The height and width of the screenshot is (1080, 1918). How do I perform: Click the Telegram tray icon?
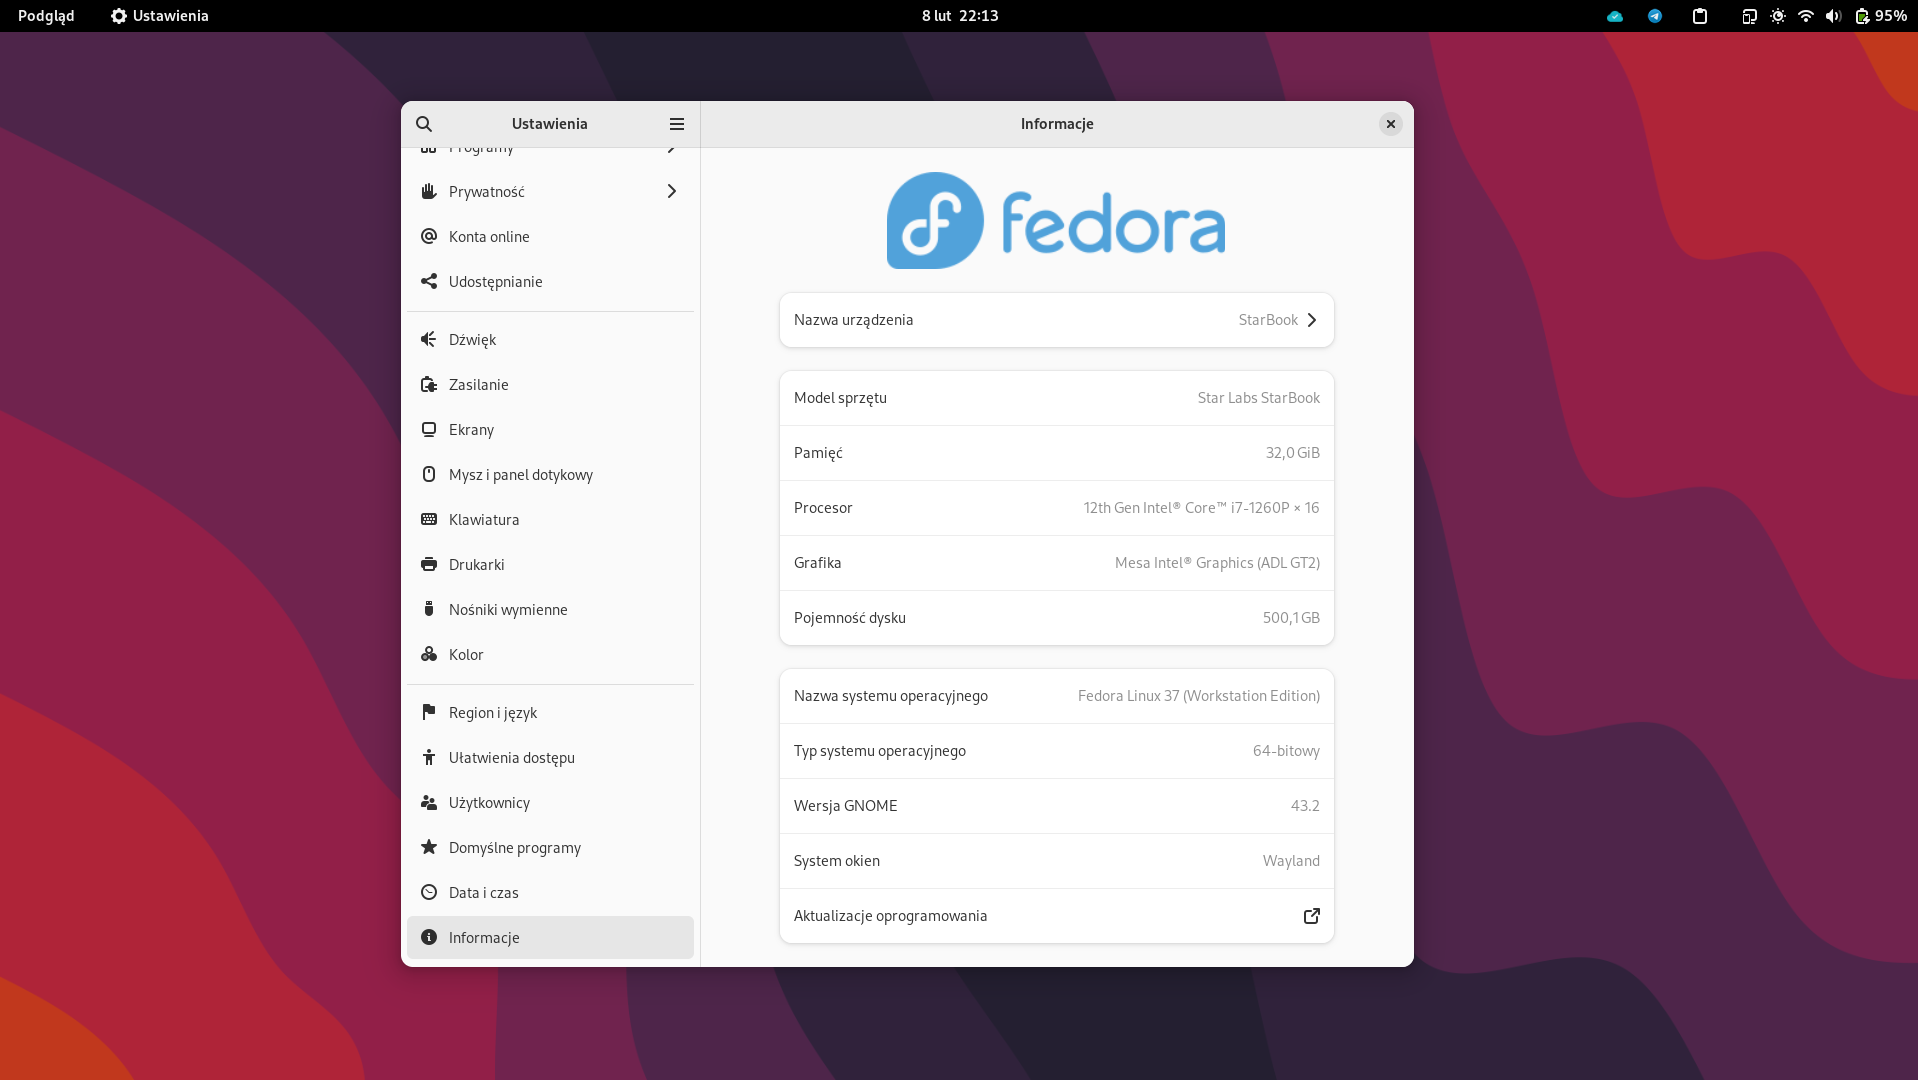[1655, 15]
